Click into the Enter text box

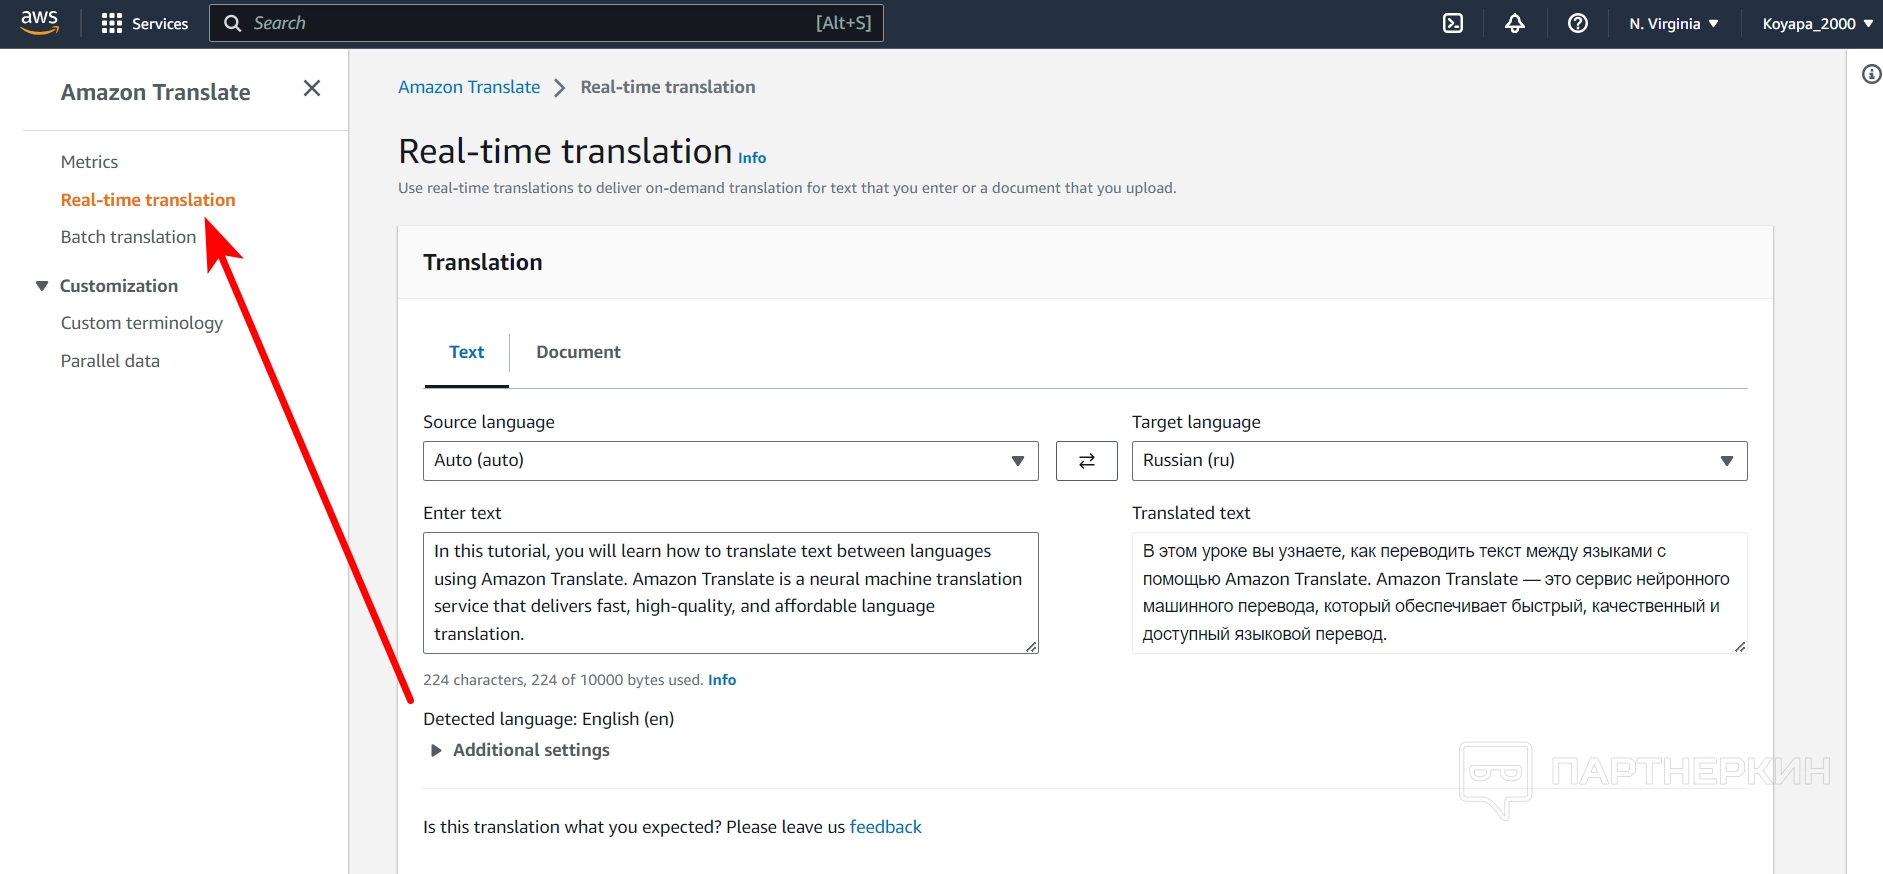(x=730, y=592)
